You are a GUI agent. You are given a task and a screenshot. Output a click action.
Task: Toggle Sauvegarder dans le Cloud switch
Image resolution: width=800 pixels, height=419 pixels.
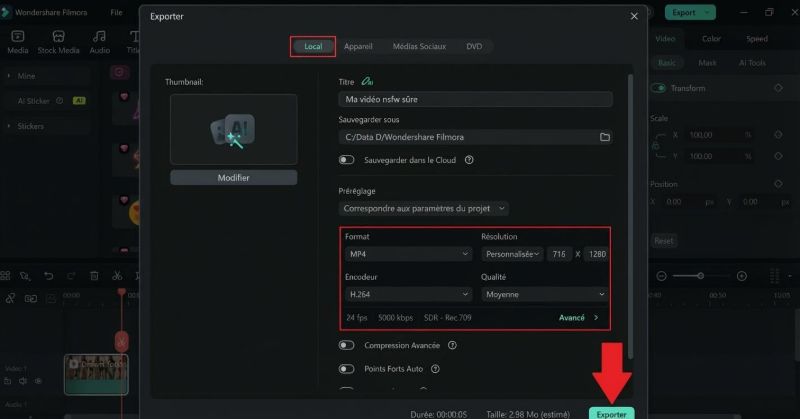(x=346, y=160)
